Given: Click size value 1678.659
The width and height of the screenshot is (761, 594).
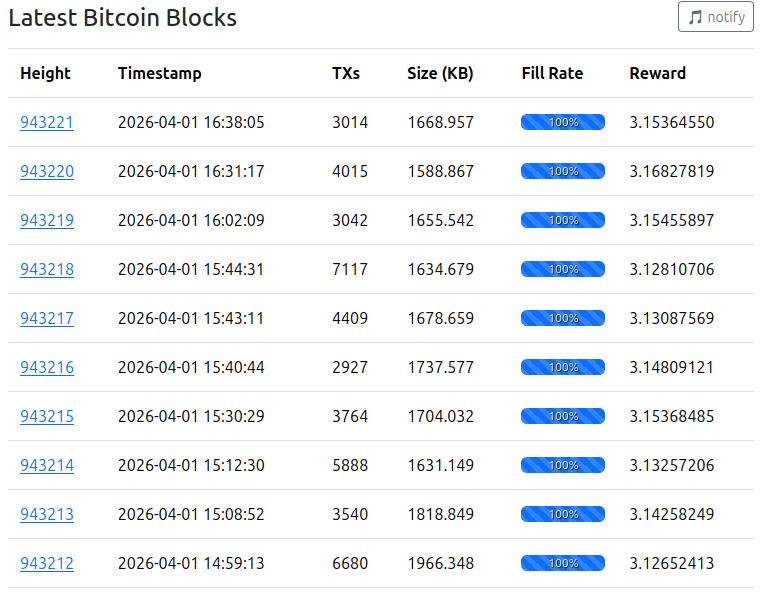Looking at the screenshot, I should [x=440, y=318].
